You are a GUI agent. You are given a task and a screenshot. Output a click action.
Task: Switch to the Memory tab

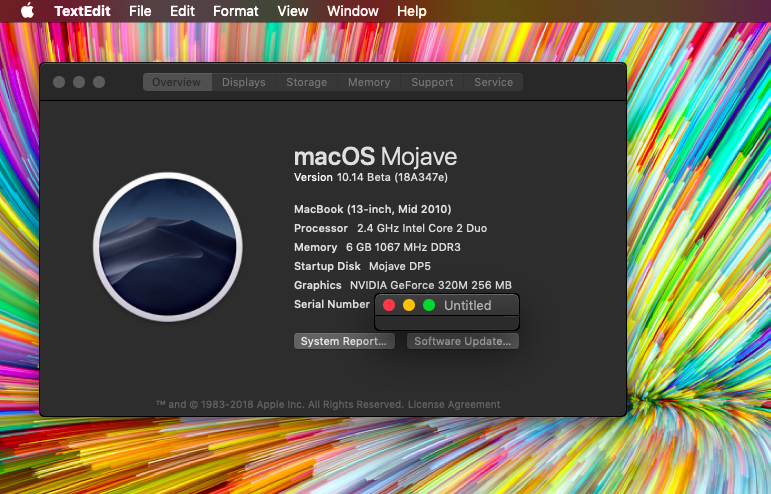[369, 82]
